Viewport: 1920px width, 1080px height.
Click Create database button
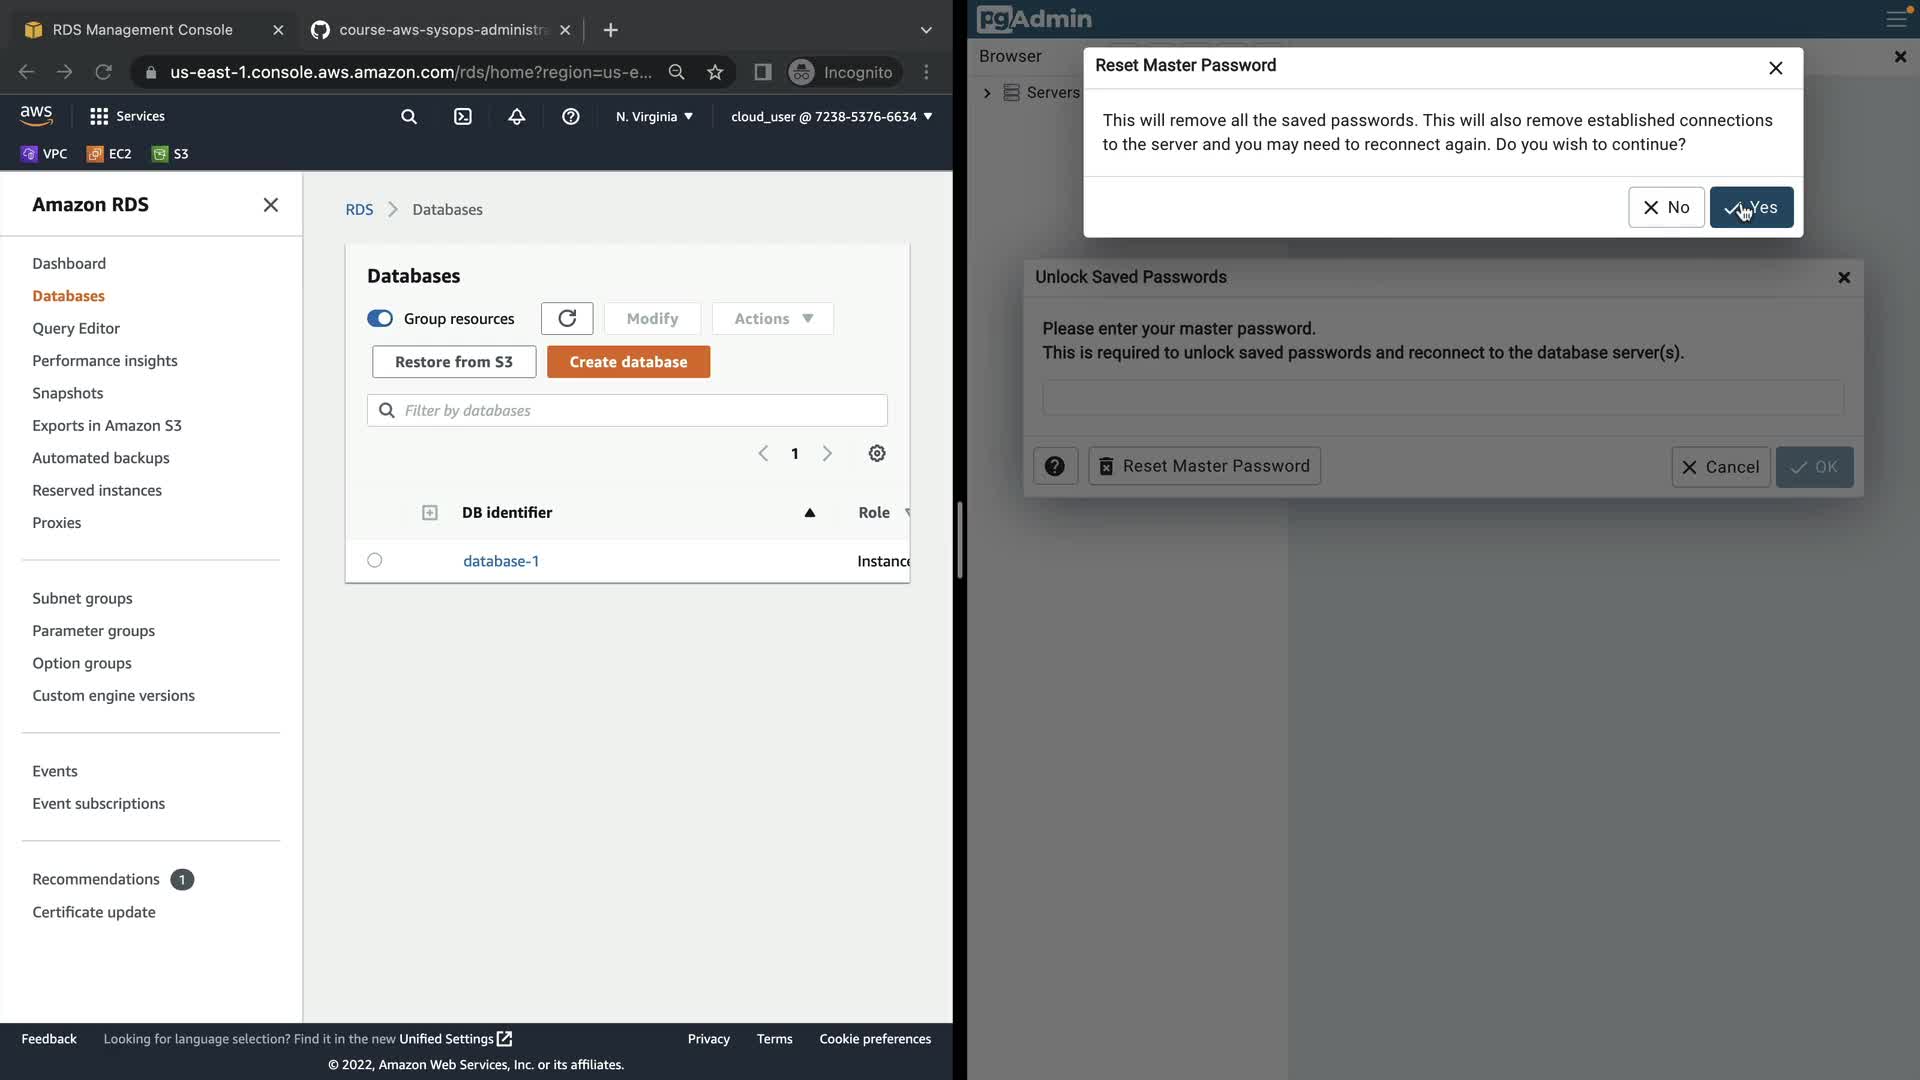(628, 362)
